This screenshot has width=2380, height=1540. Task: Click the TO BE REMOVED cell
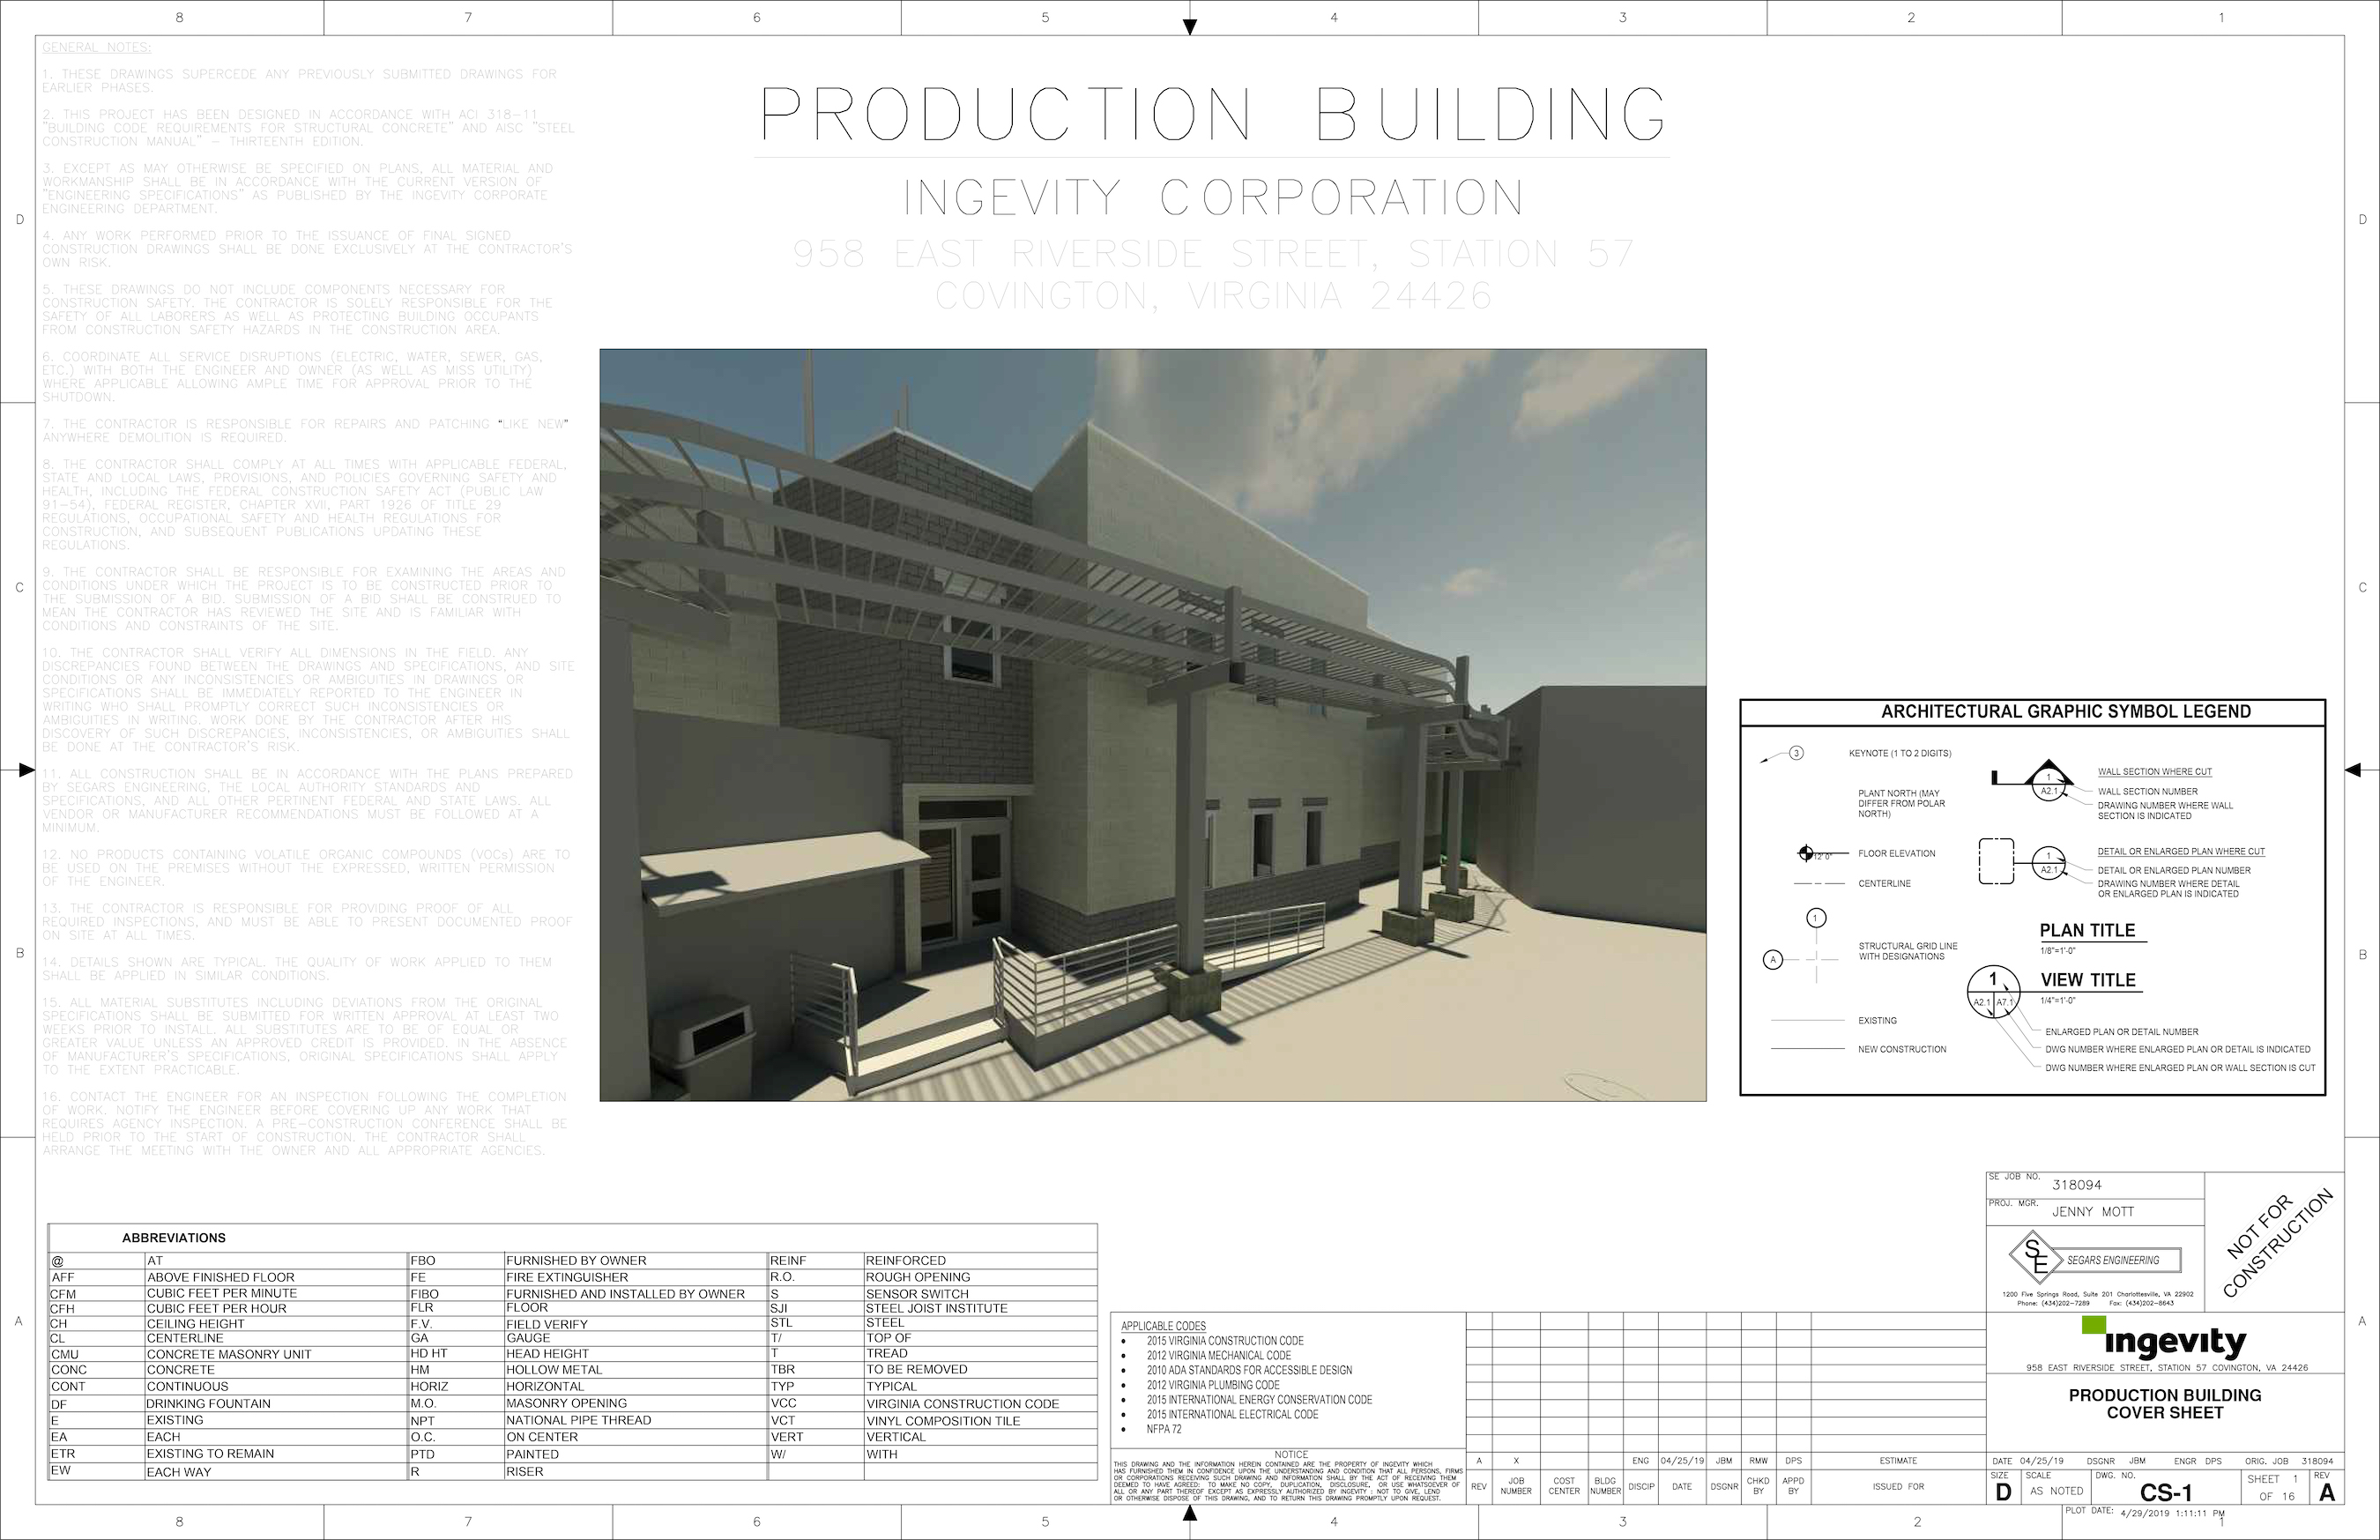pos(980,1369)
